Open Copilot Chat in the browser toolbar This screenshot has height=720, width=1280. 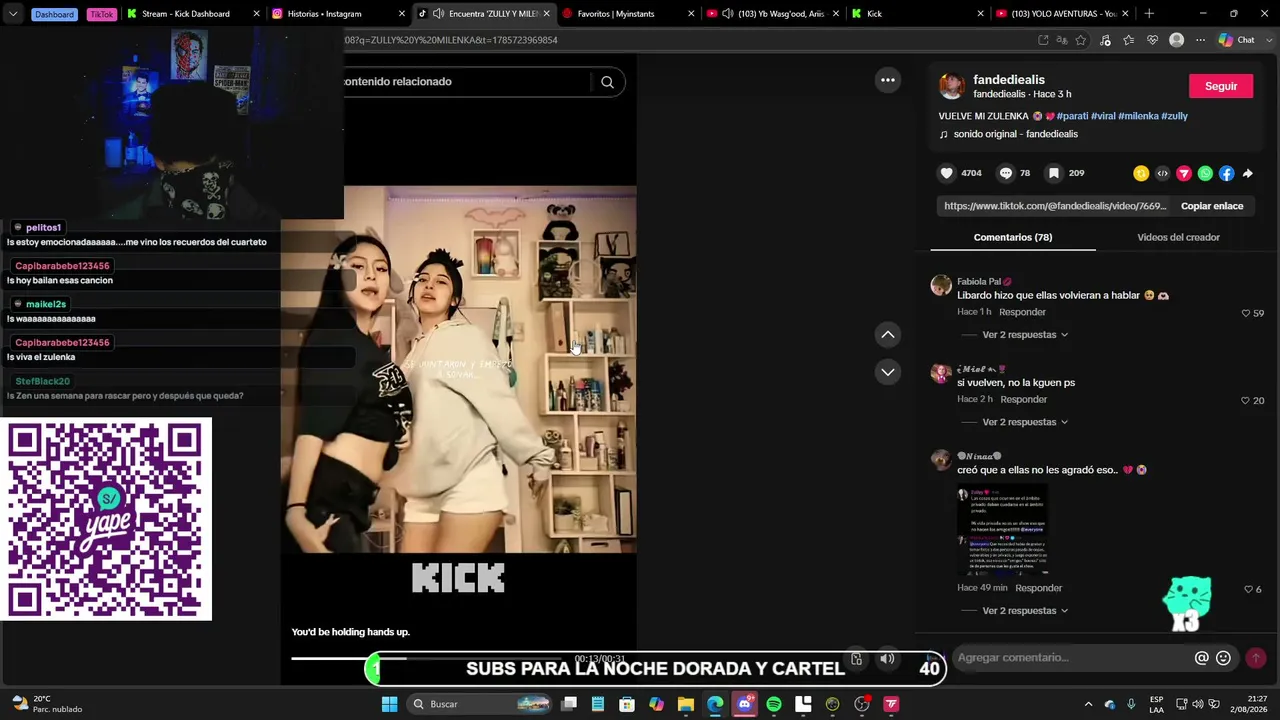click(x=1236, y=40)
